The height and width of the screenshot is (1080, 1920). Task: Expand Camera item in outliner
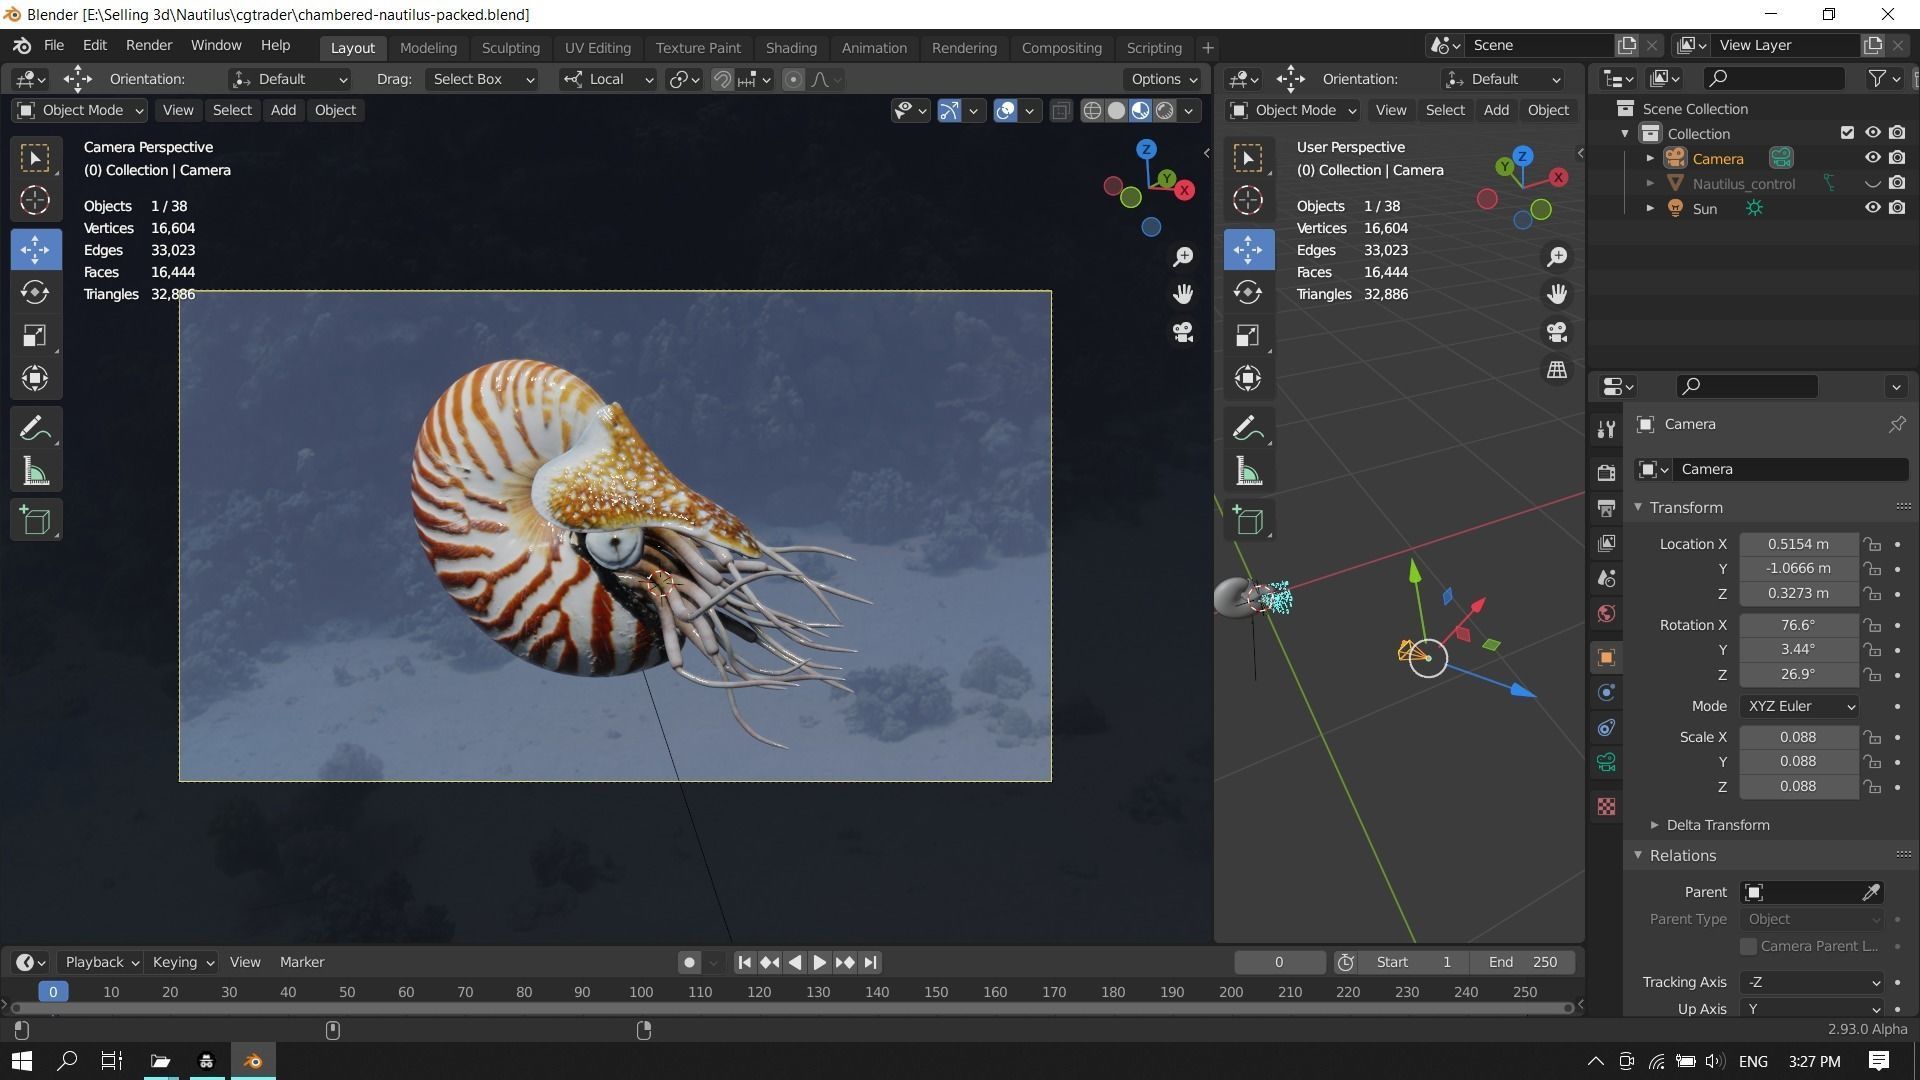1650,158
